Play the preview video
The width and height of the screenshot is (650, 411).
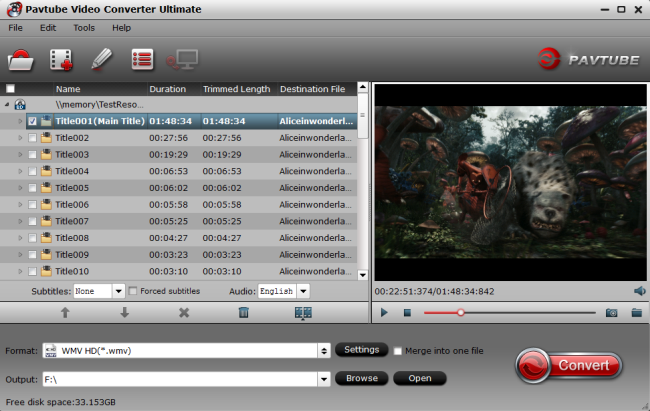pos(384,312)
